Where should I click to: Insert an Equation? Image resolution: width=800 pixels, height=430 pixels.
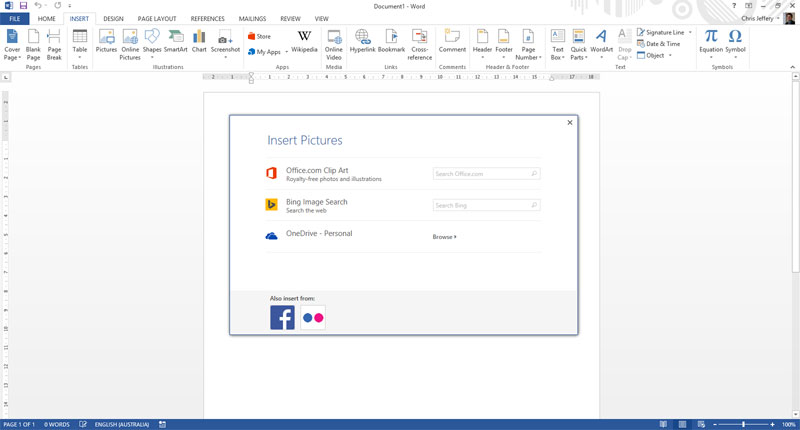[x=711, y=44]
